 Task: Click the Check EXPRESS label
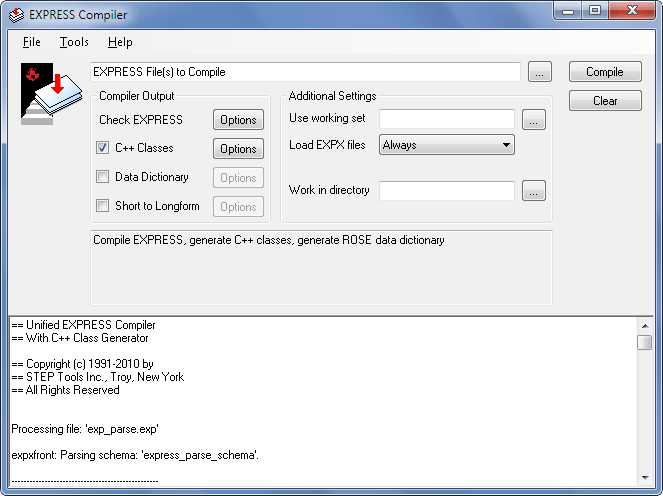[141, 120]
